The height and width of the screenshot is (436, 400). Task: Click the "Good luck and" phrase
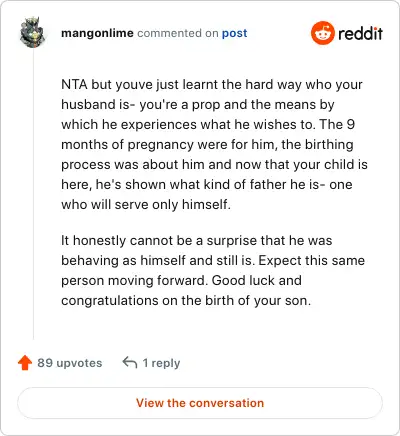tap(257, 280)
